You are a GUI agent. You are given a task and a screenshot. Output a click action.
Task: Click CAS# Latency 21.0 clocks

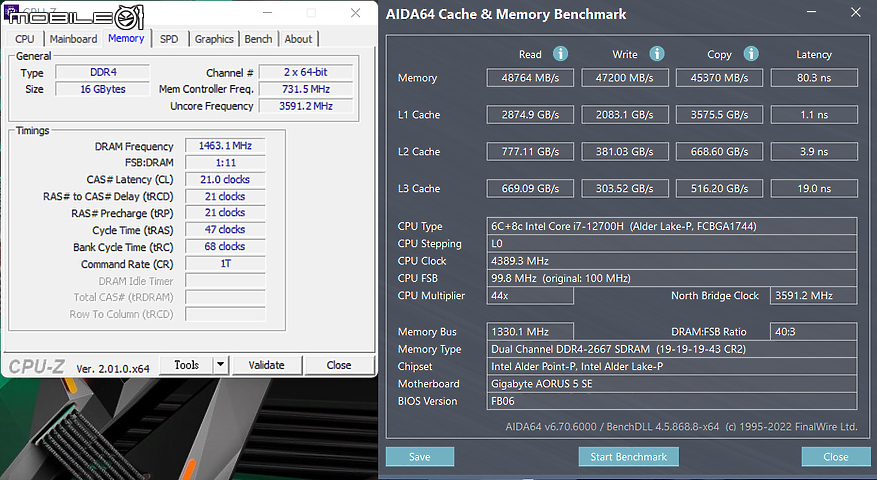tap(225, 180)
